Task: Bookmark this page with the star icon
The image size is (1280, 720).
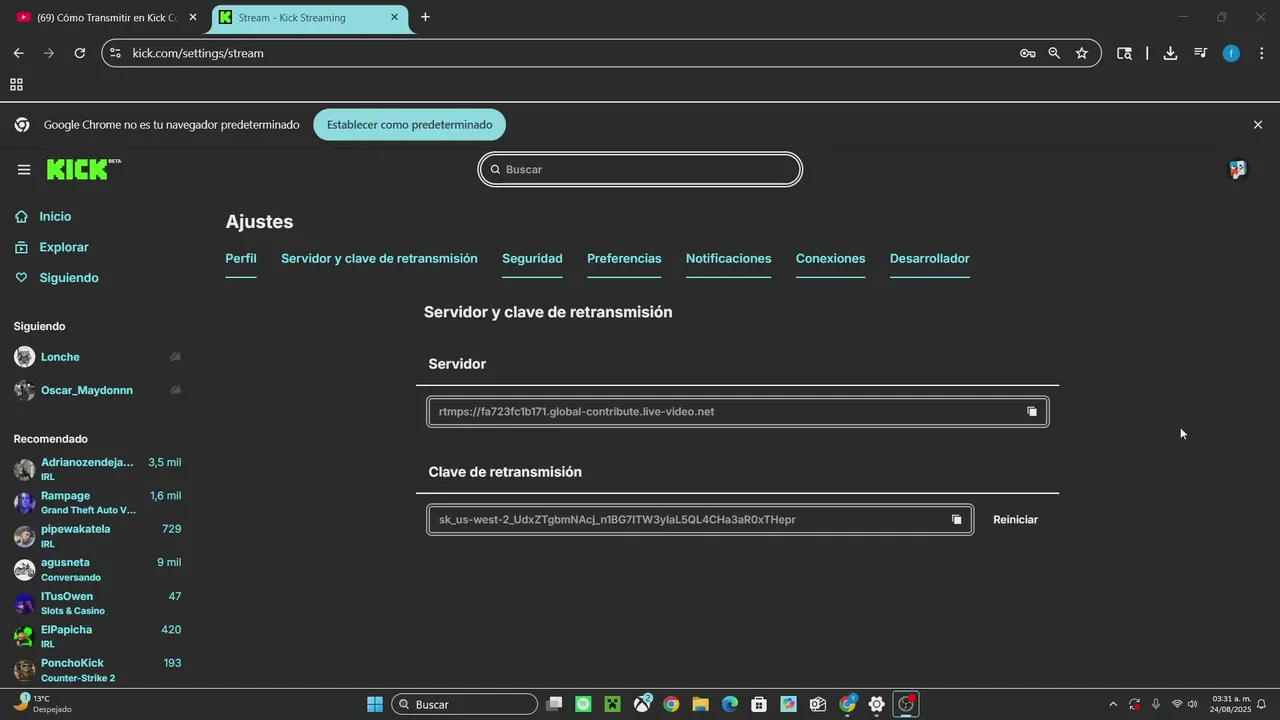Action: tap(1081, 53)
